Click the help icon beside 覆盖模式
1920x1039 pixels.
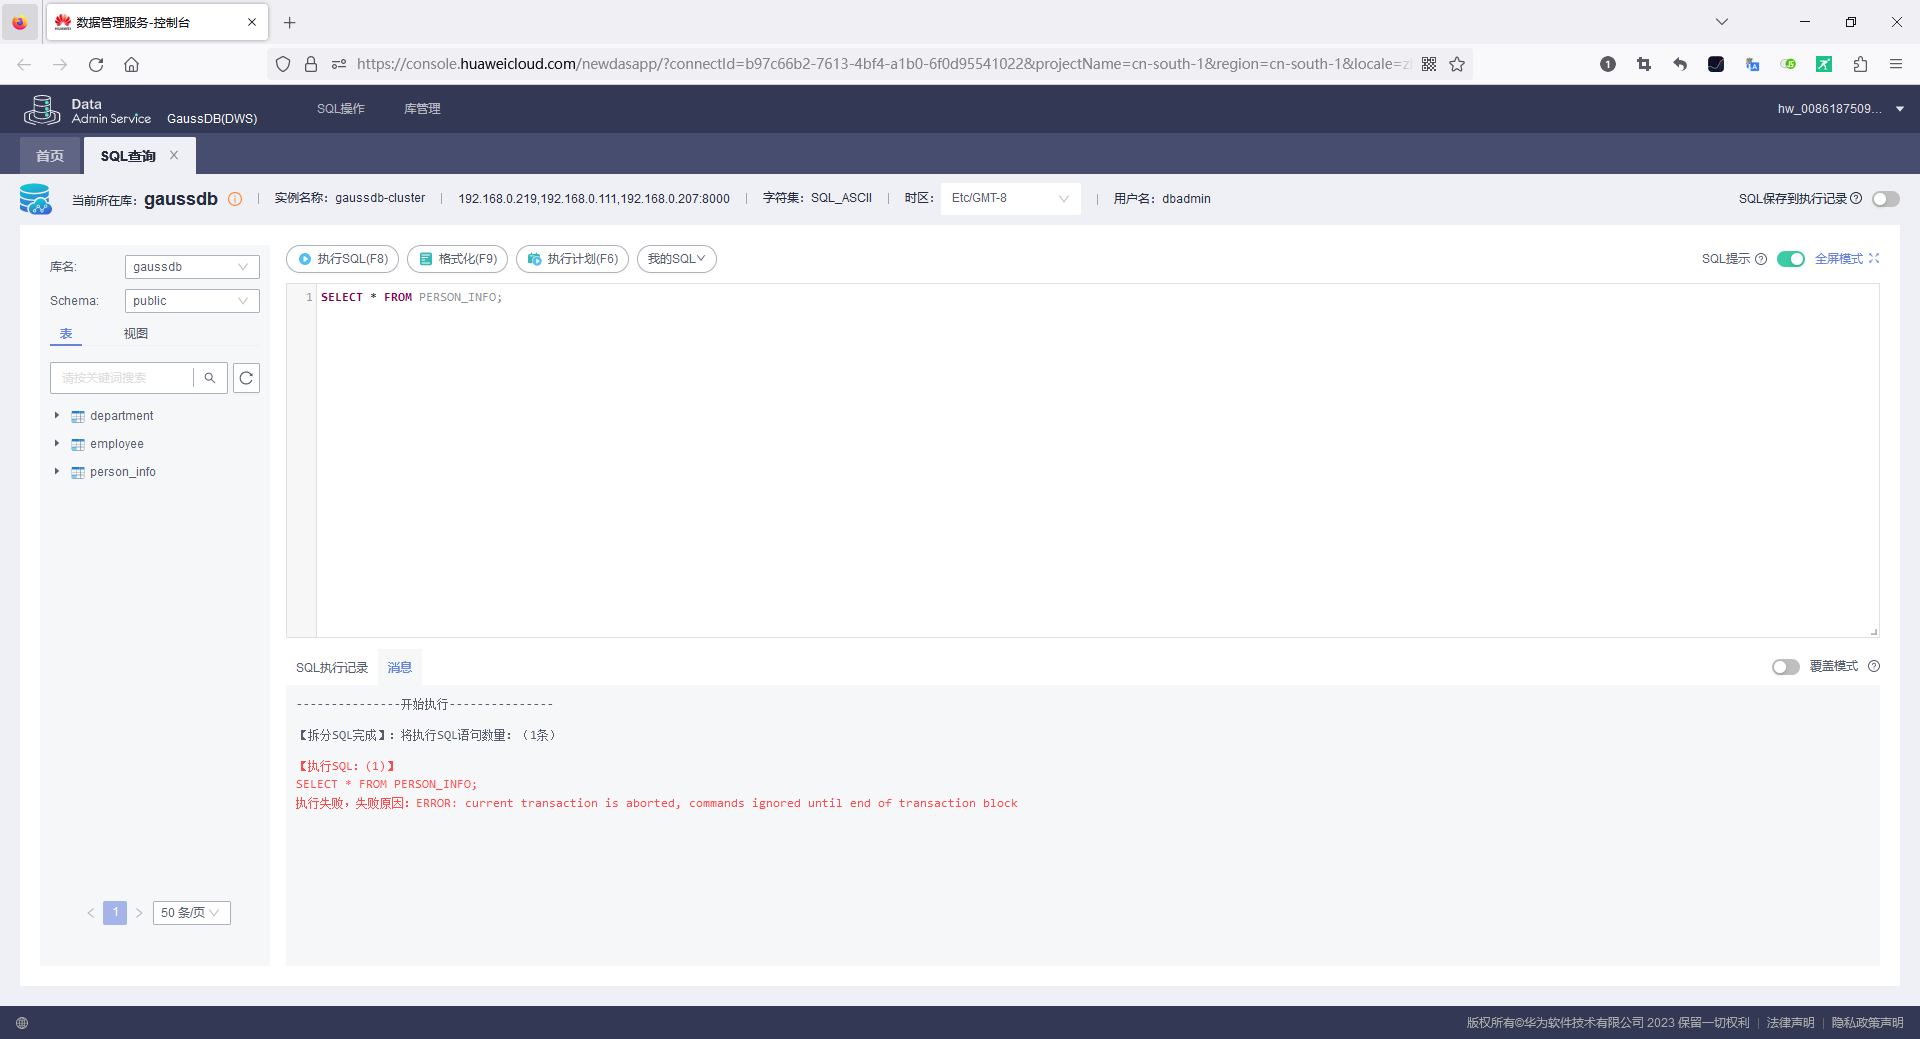coord(1874,666)
